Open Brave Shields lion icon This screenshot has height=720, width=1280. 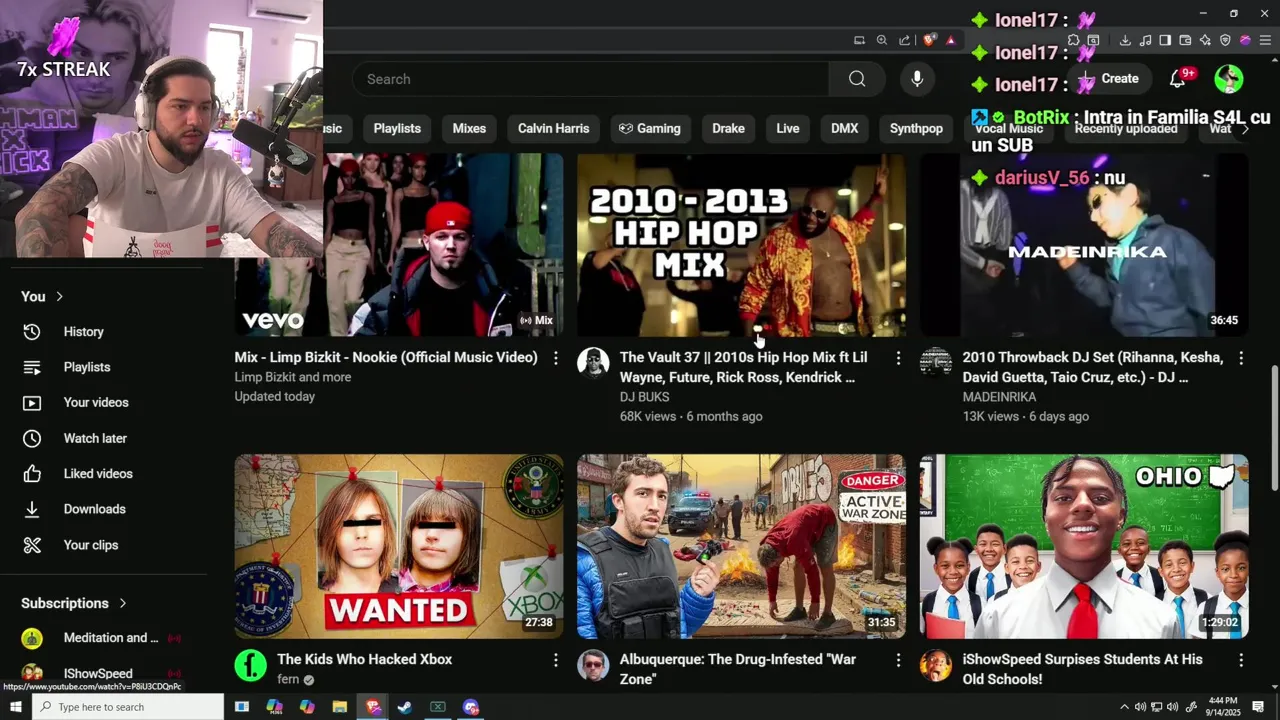tap(929, 40)
